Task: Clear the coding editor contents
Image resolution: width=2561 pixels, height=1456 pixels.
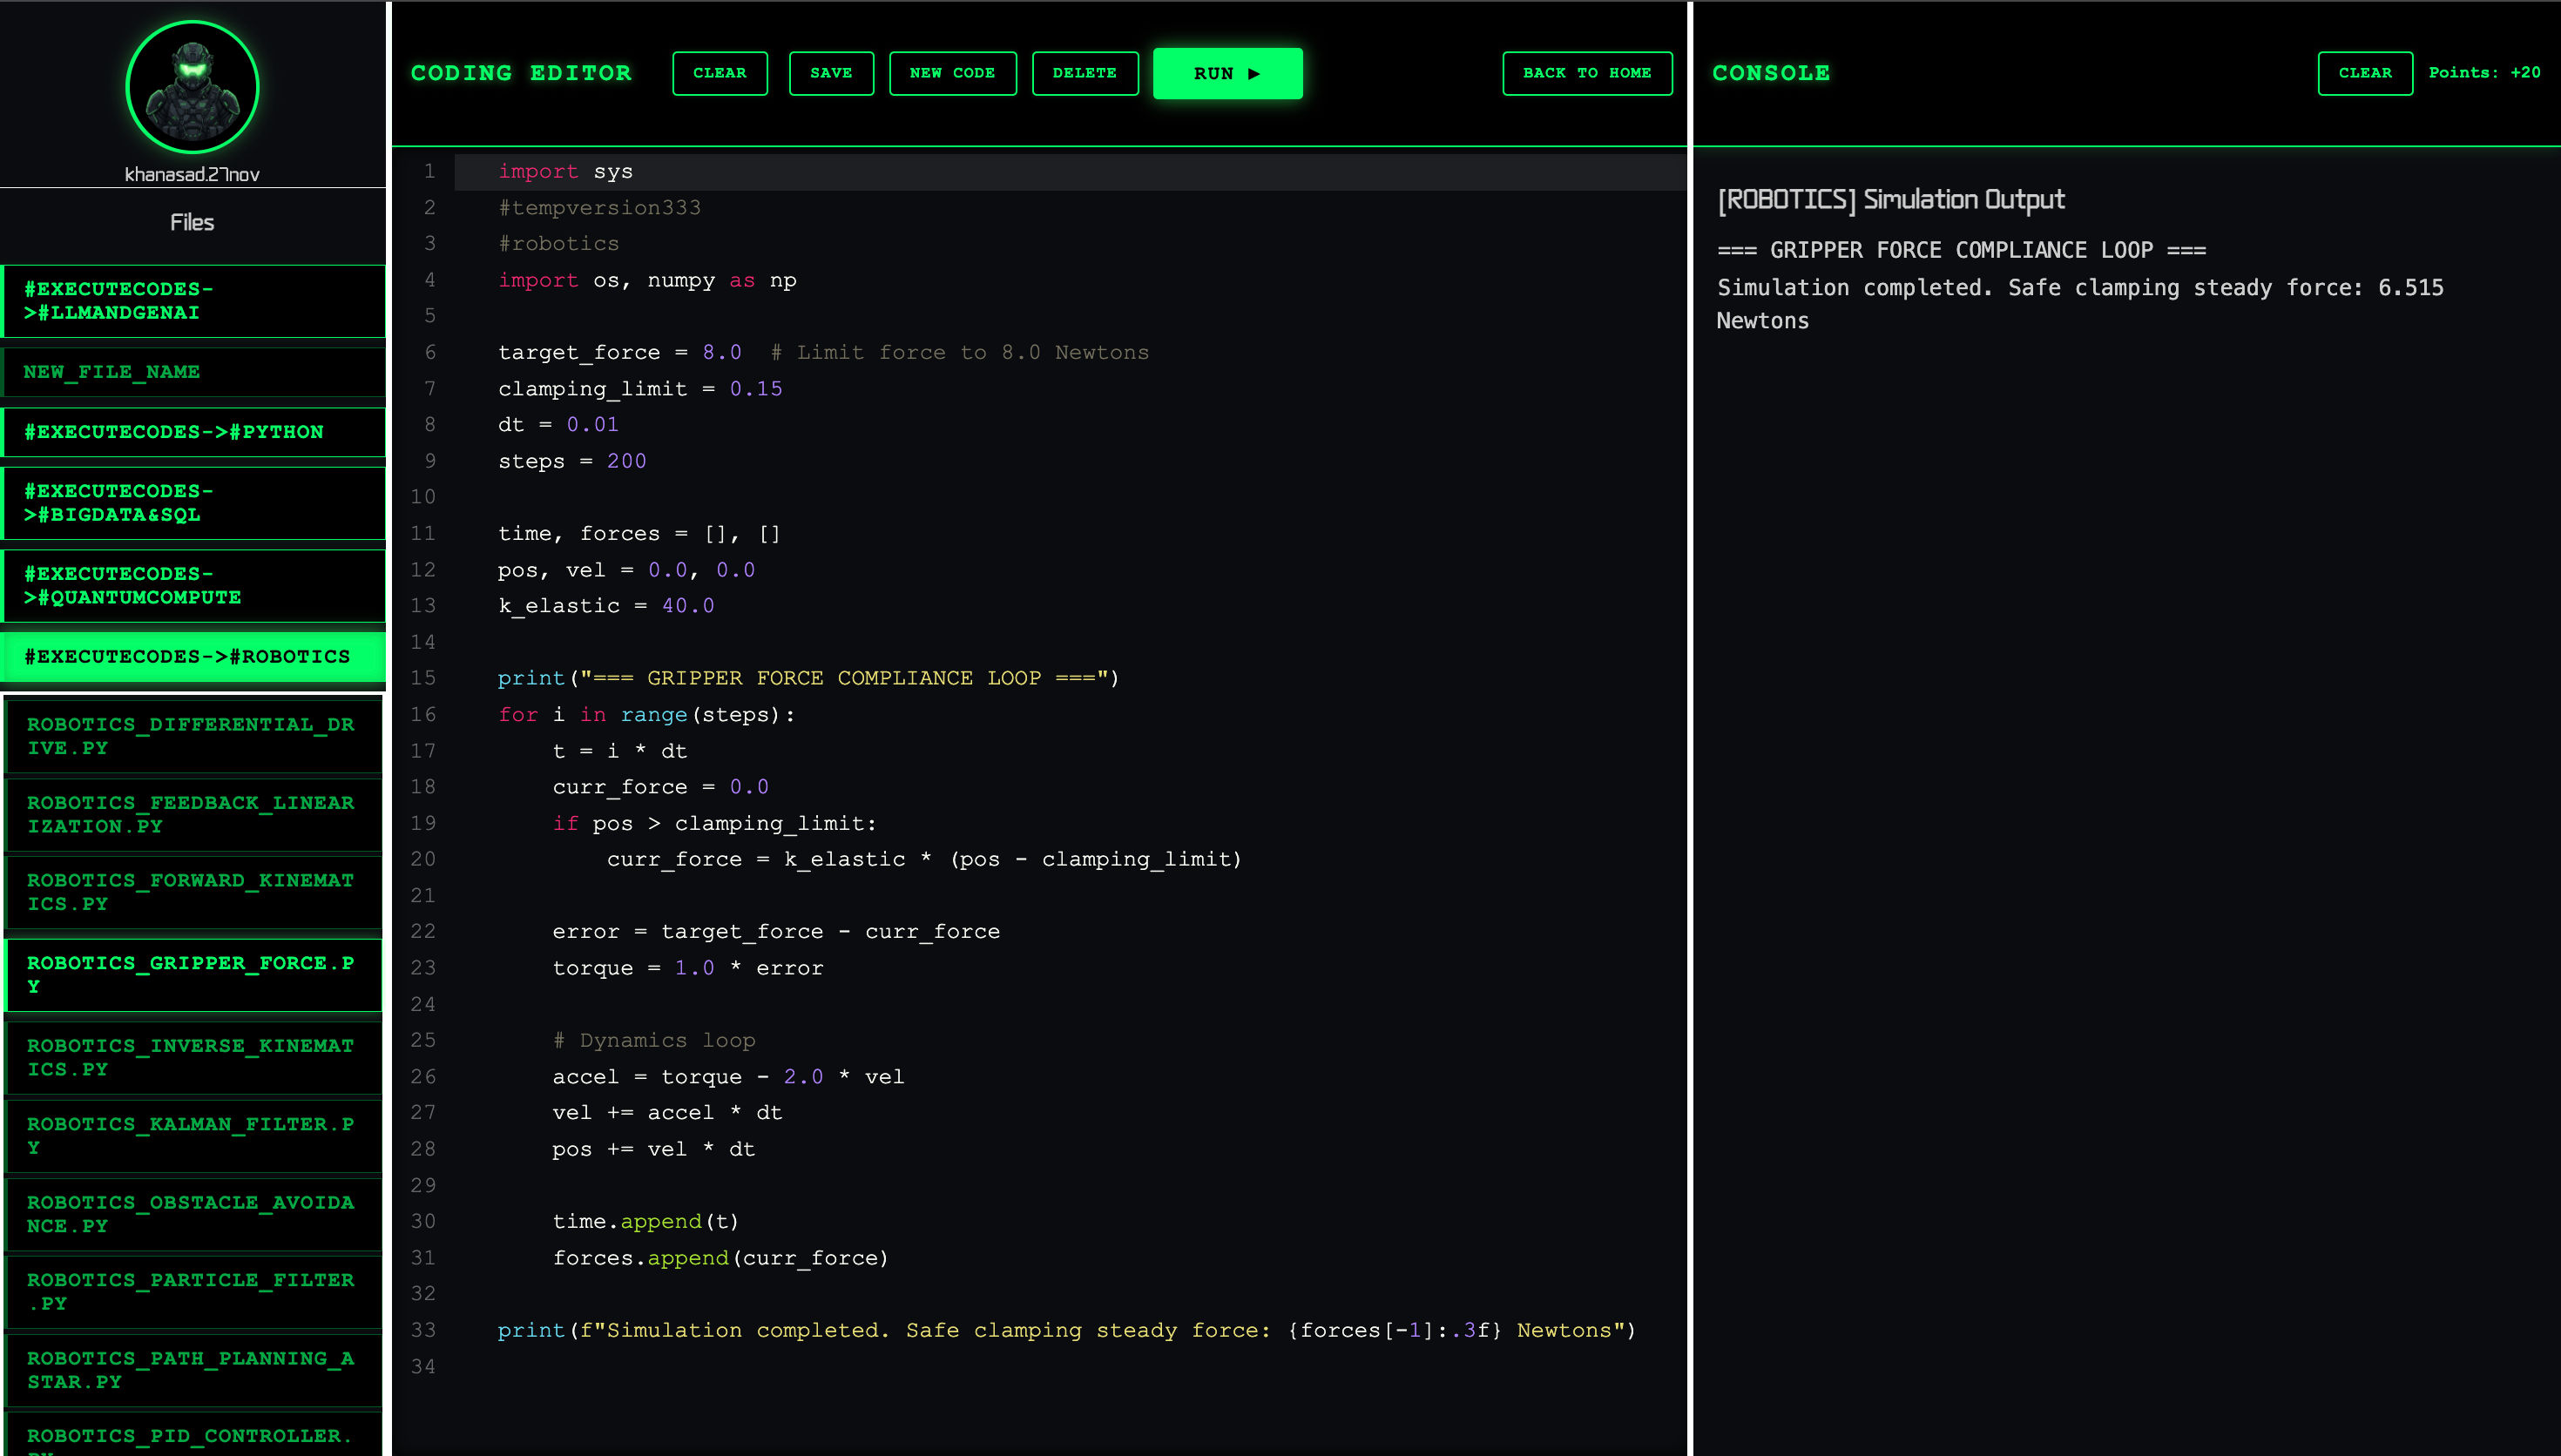Action: 719,73
